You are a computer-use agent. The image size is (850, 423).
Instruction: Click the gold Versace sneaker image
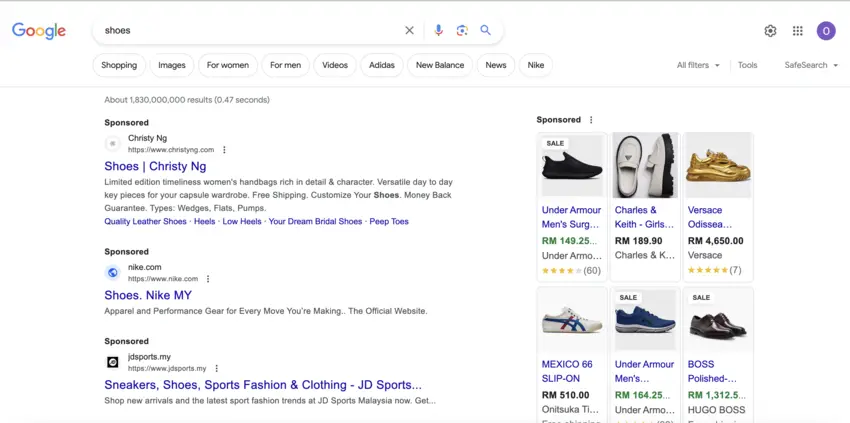(x=718, y=165)
